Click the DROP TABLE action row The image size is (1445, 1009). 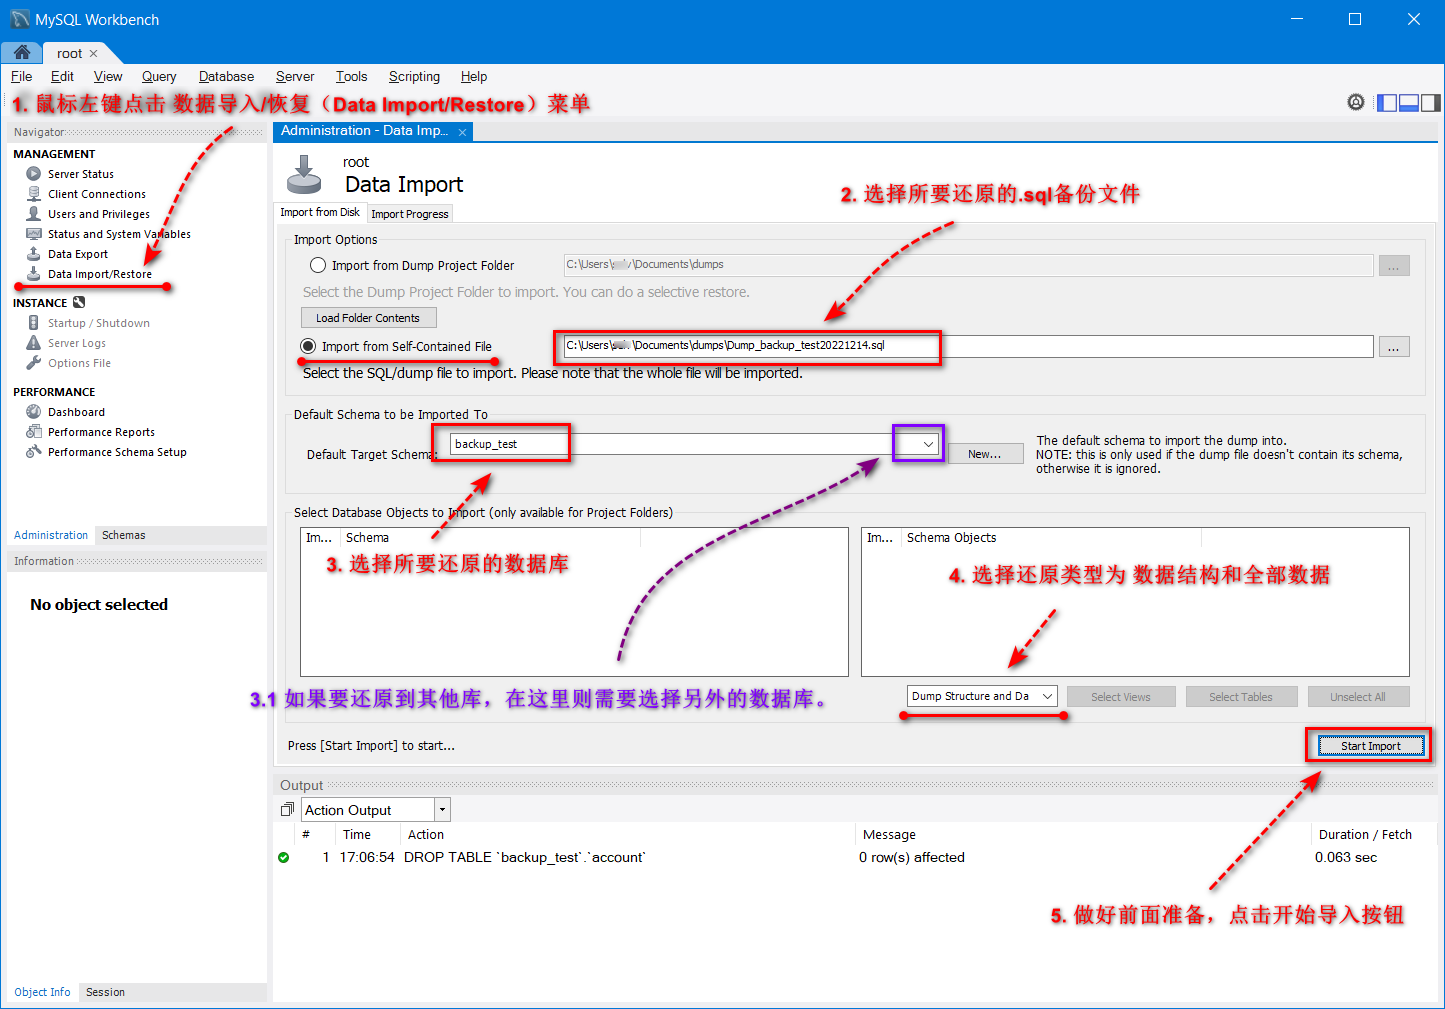pyautogui.click(x=855, y=858)
